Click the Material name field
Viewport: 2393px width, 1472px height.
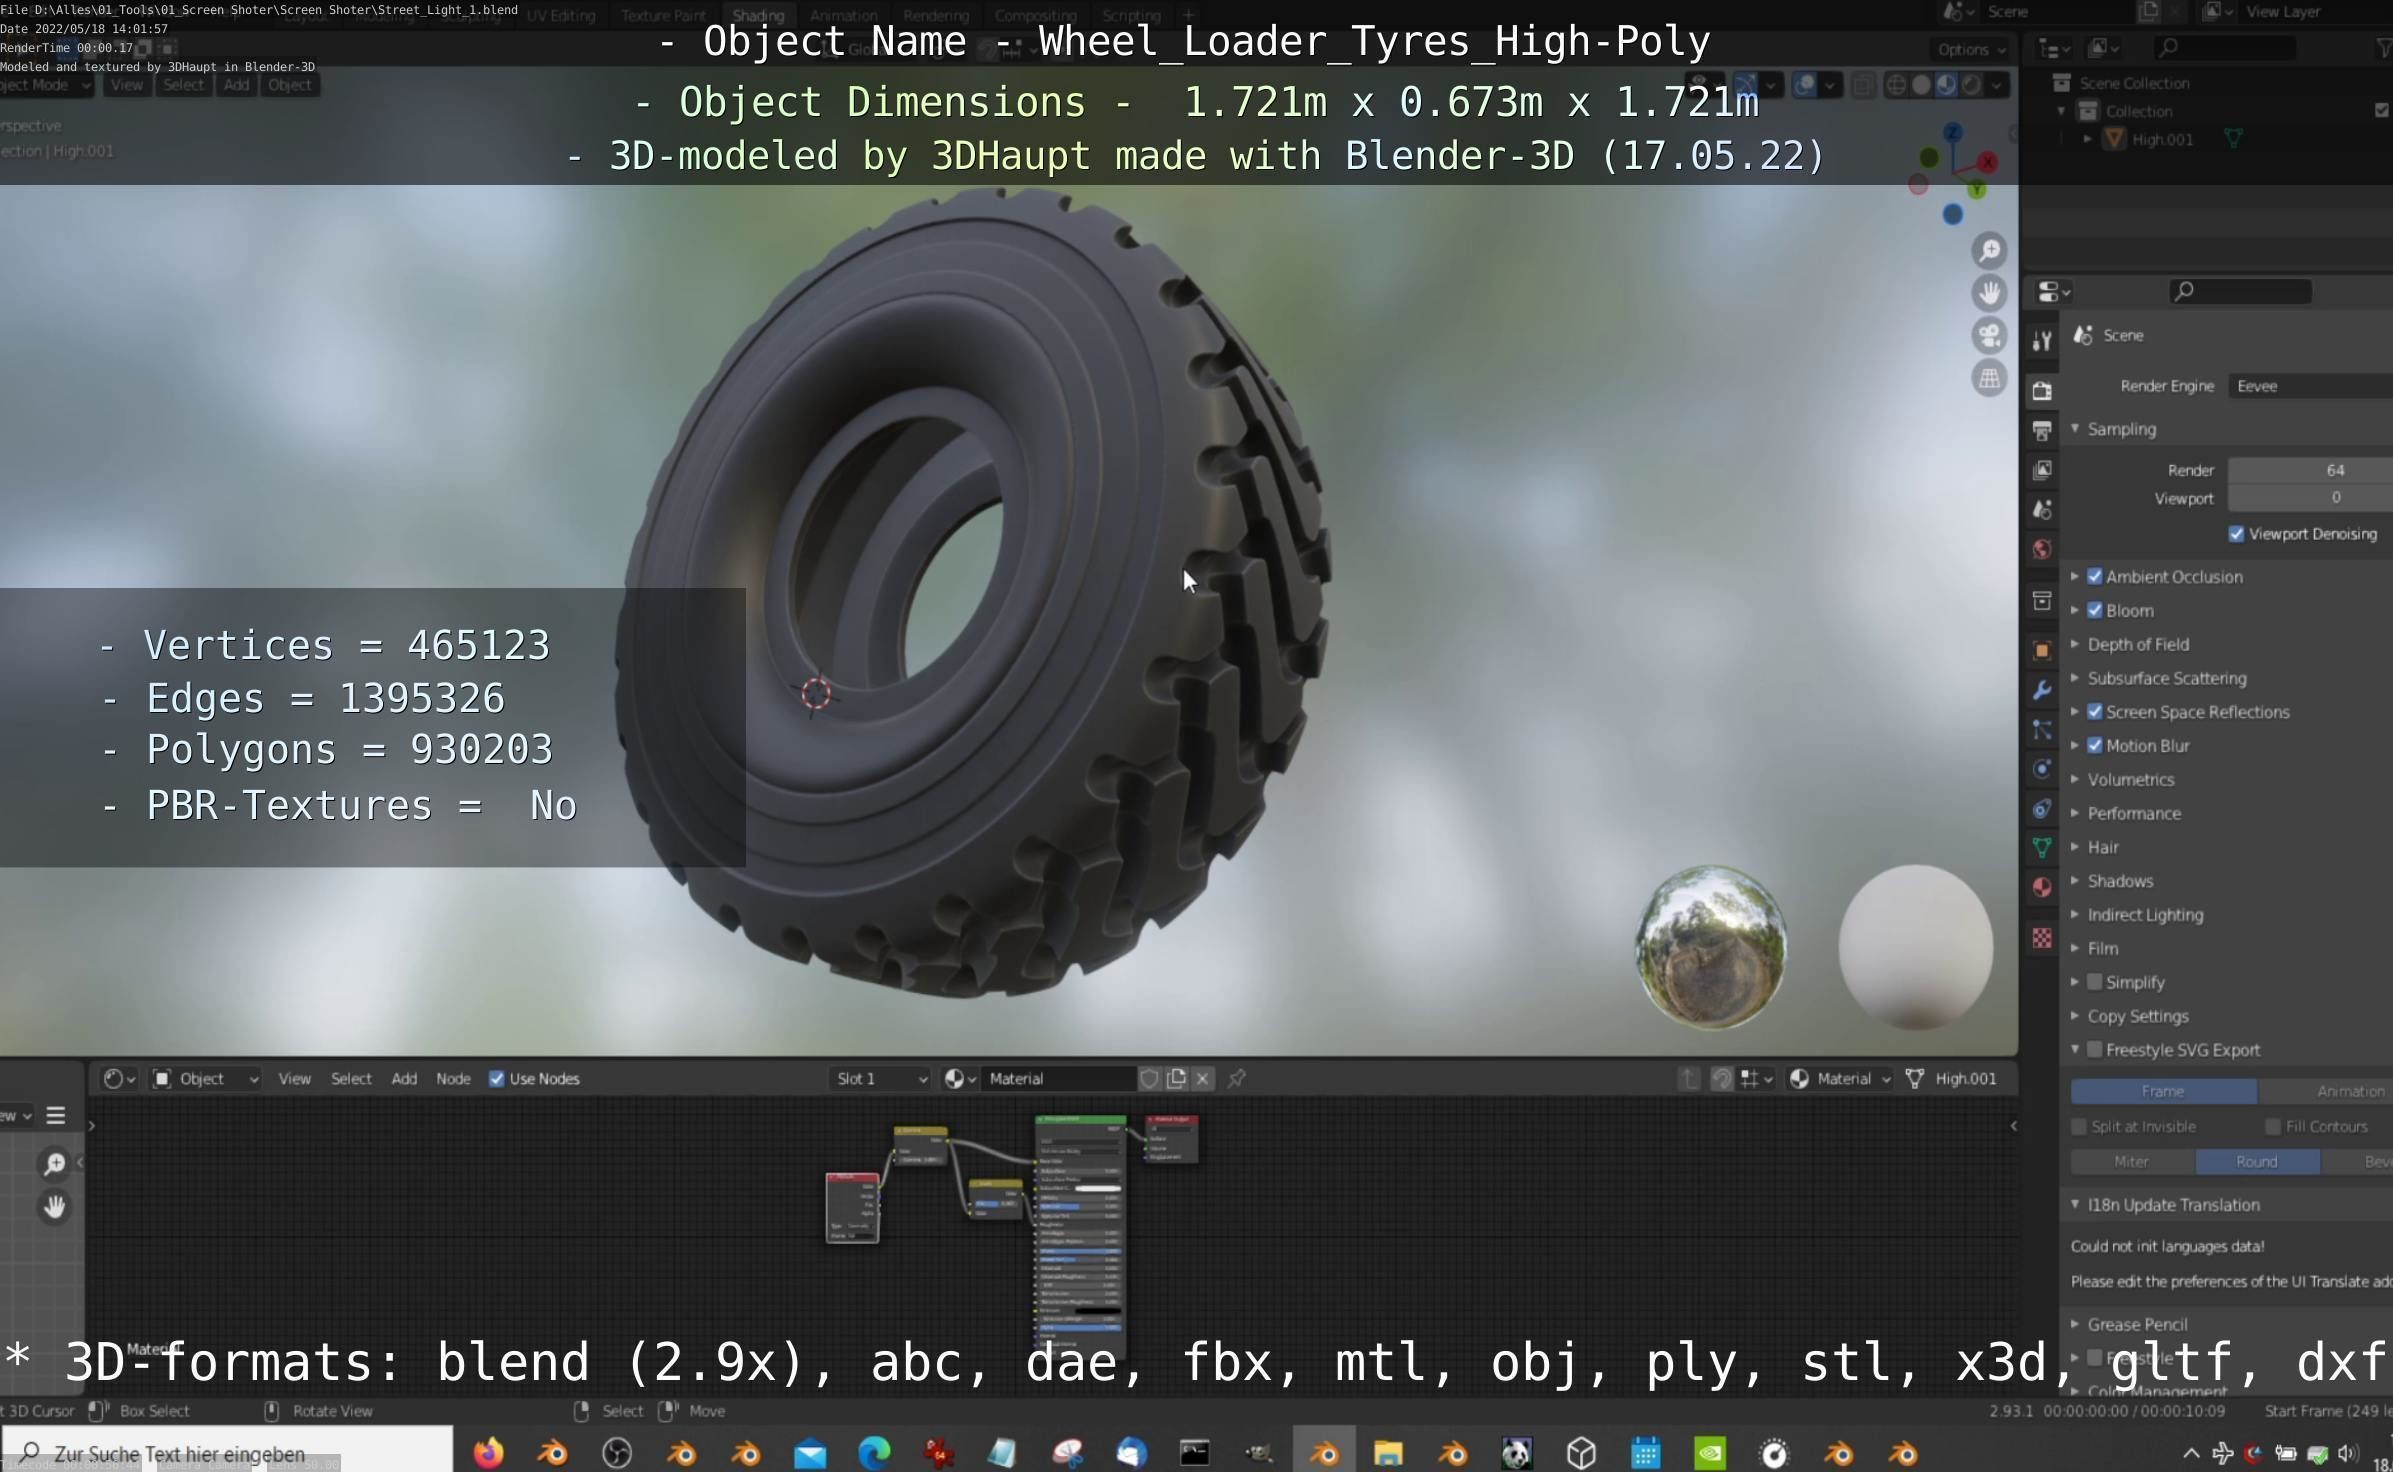coord(1059,1079)
